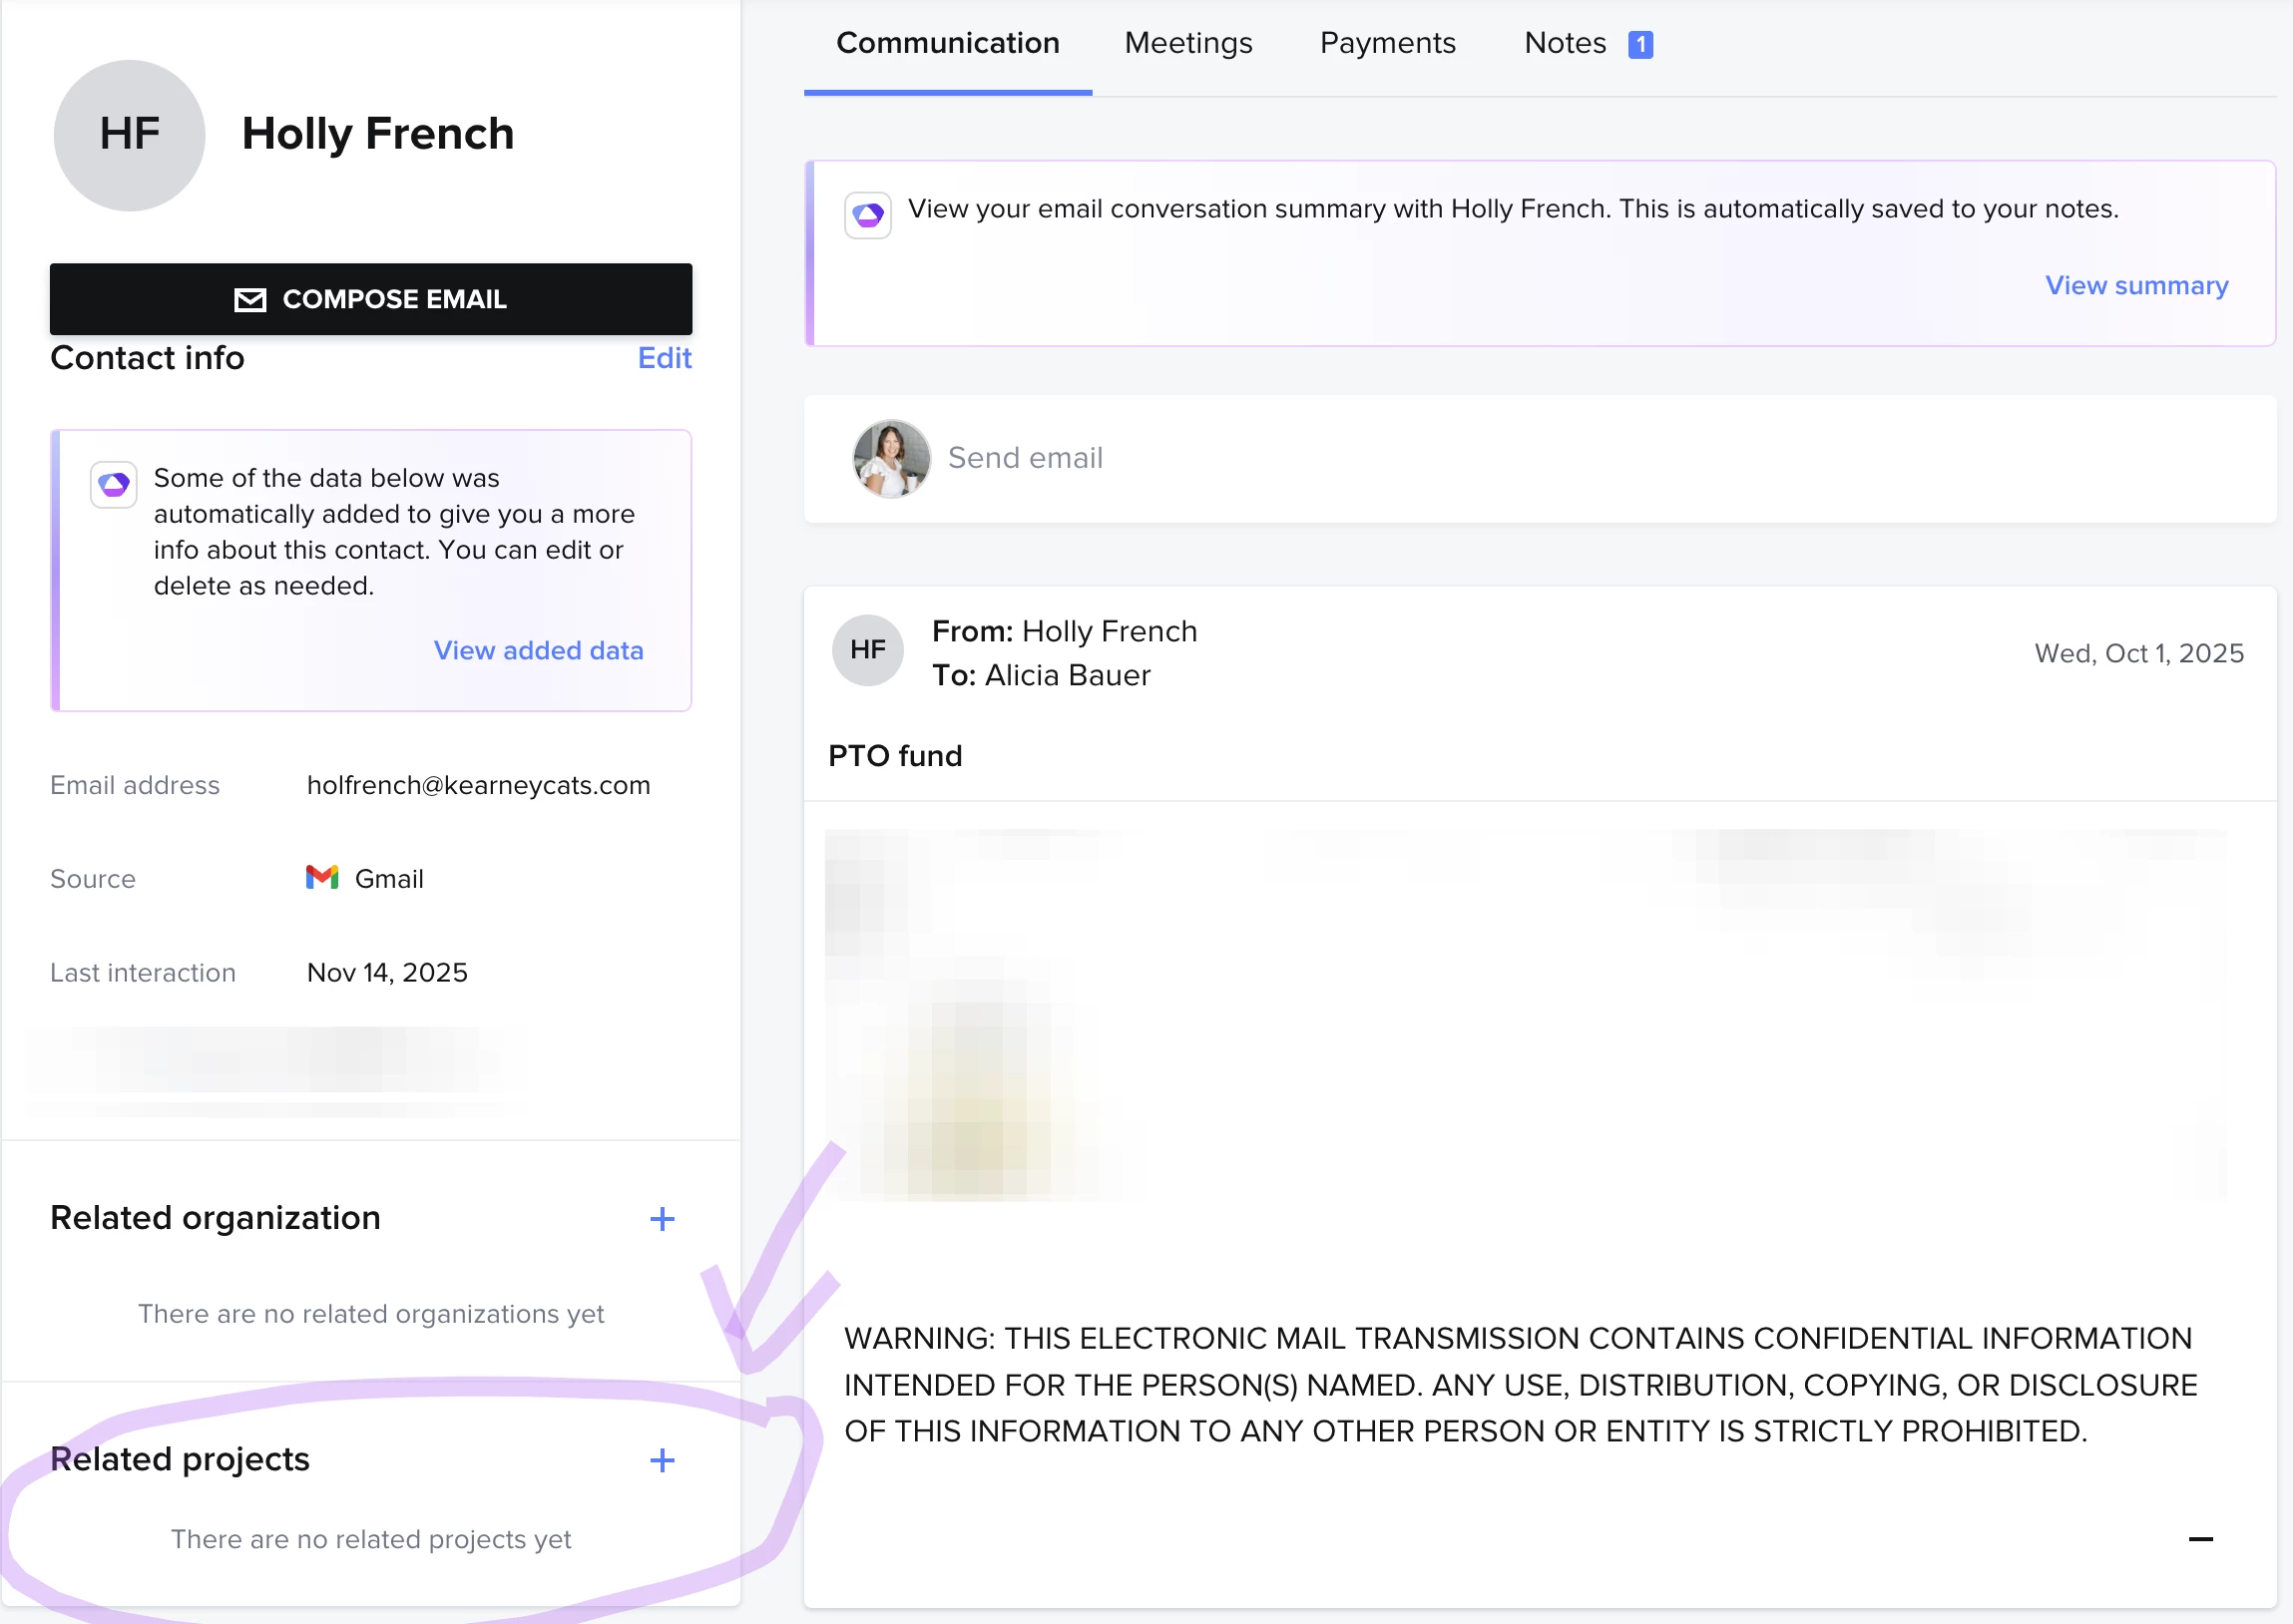Open the Notes tab

coord(1564,43)
